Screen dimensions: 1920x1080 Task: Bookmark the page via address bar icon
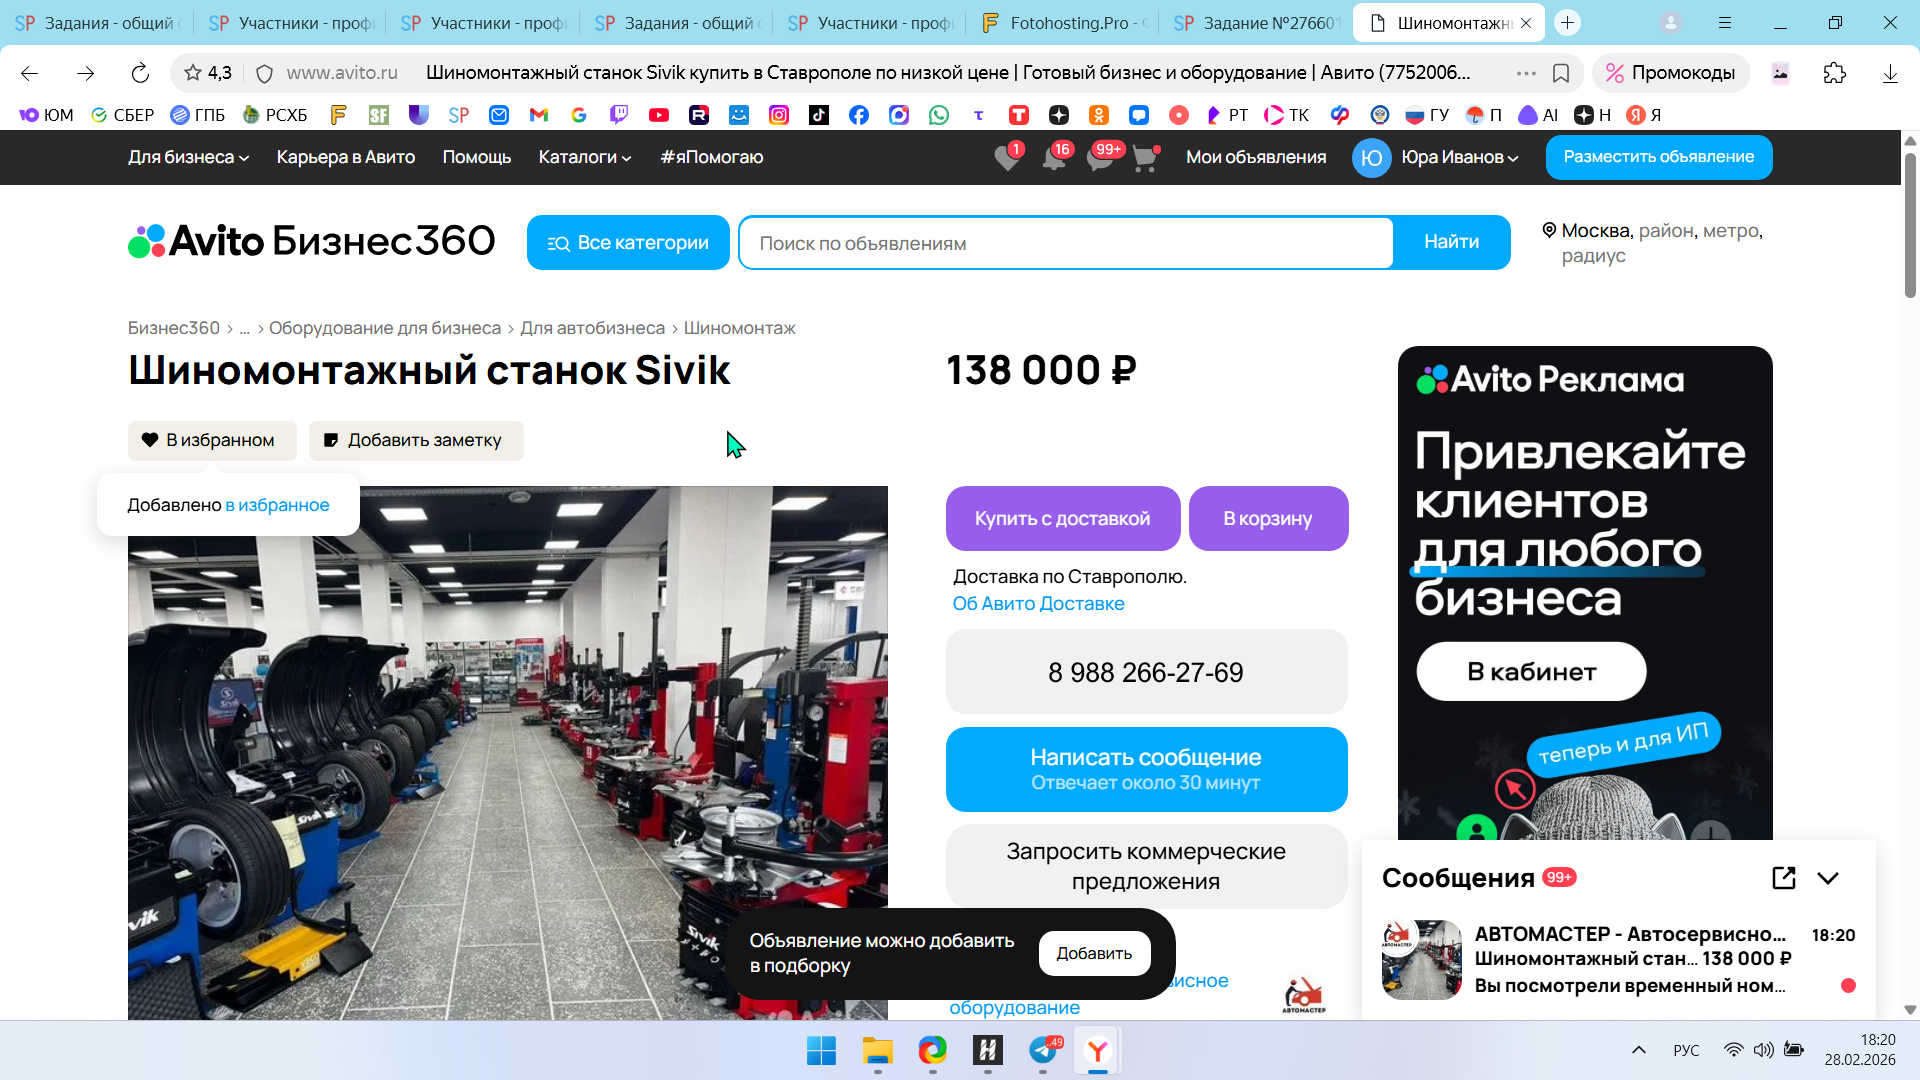(x=1561, y=73)
